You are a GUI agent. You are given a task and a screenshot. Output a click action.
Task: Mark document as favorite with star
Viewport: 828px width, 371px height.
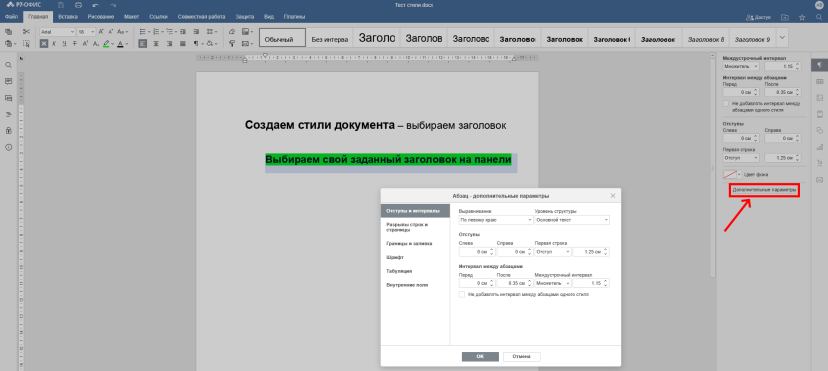(802, 17)
